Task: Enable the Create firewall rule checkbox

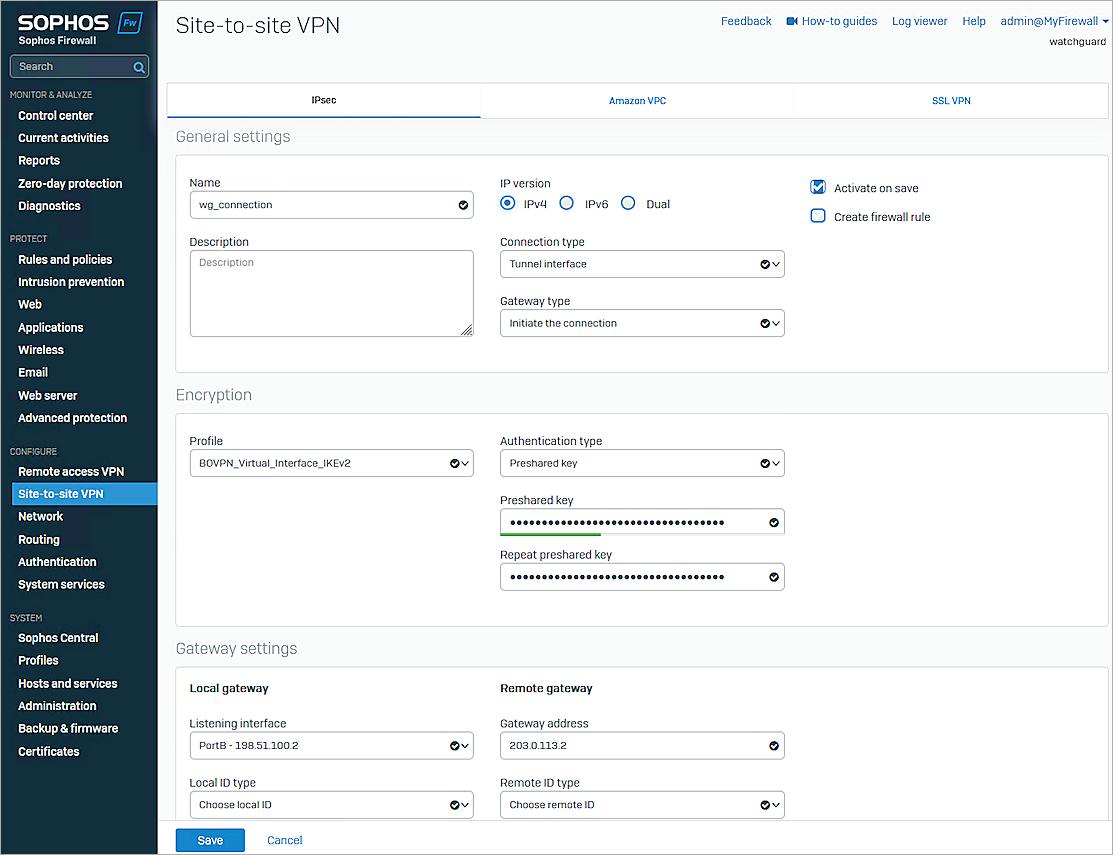Action: [818, 215]
